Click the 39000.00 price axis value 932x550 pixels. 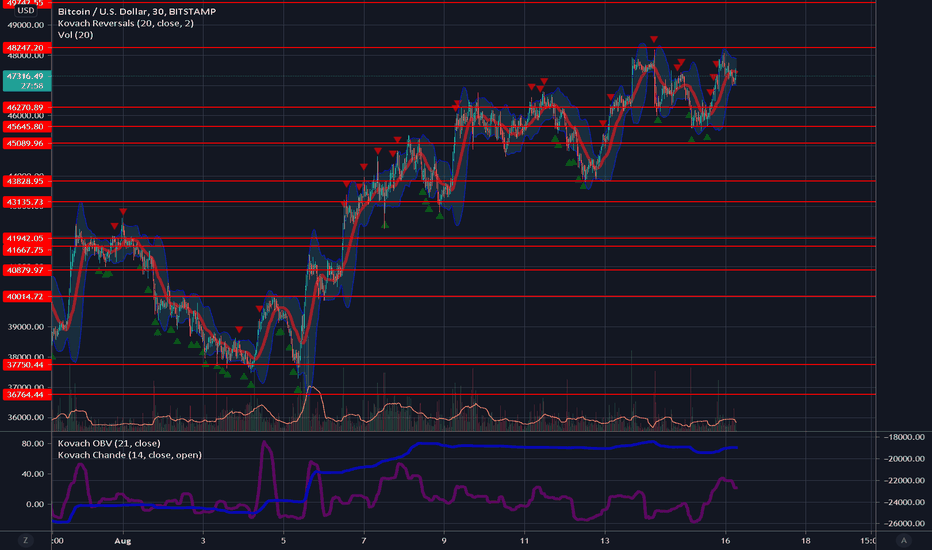26,327
